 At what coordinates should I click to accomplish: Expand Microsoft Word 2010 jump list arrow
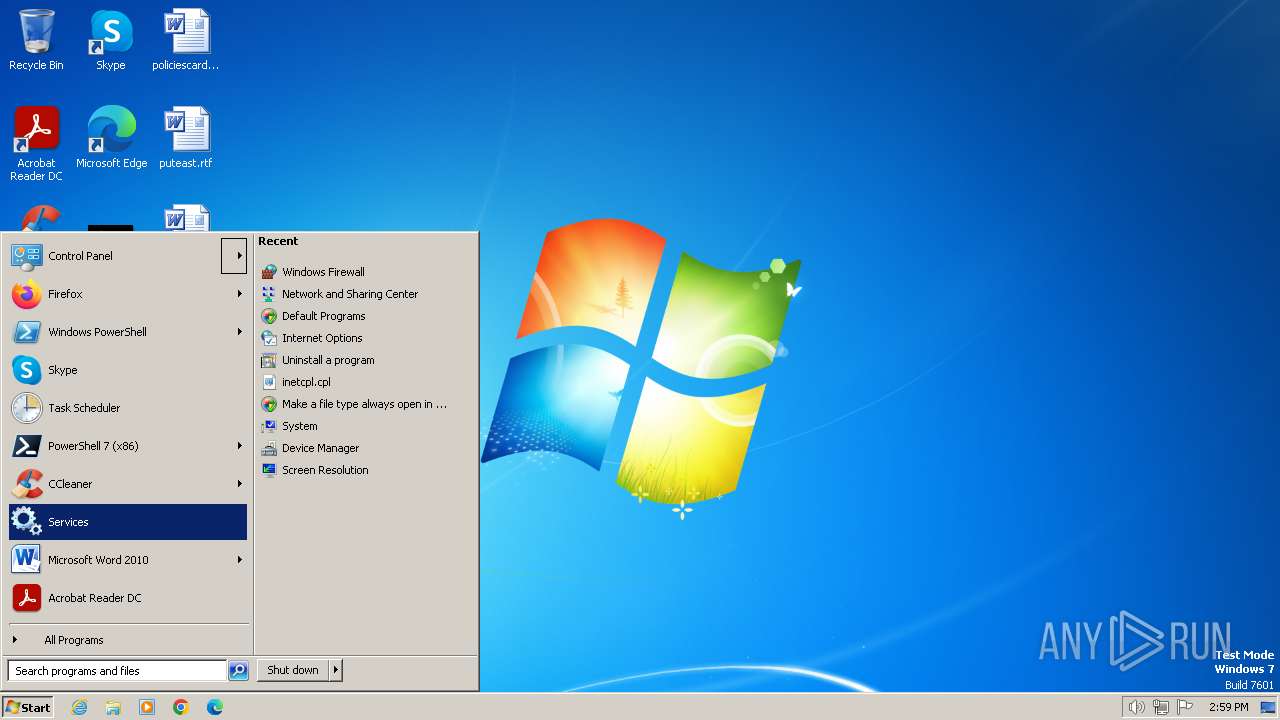(x=239, y=560)
